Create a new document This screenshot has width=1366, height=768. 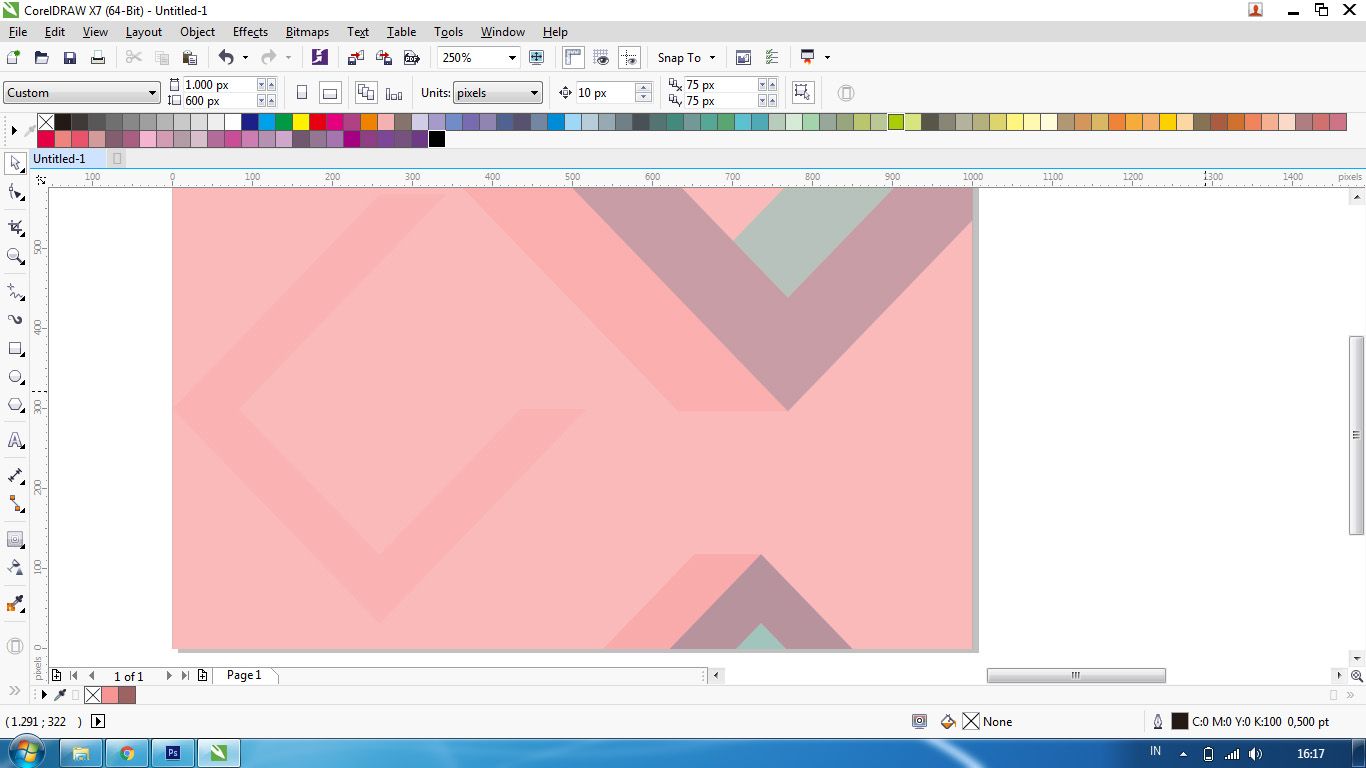(x=14, y=58)
